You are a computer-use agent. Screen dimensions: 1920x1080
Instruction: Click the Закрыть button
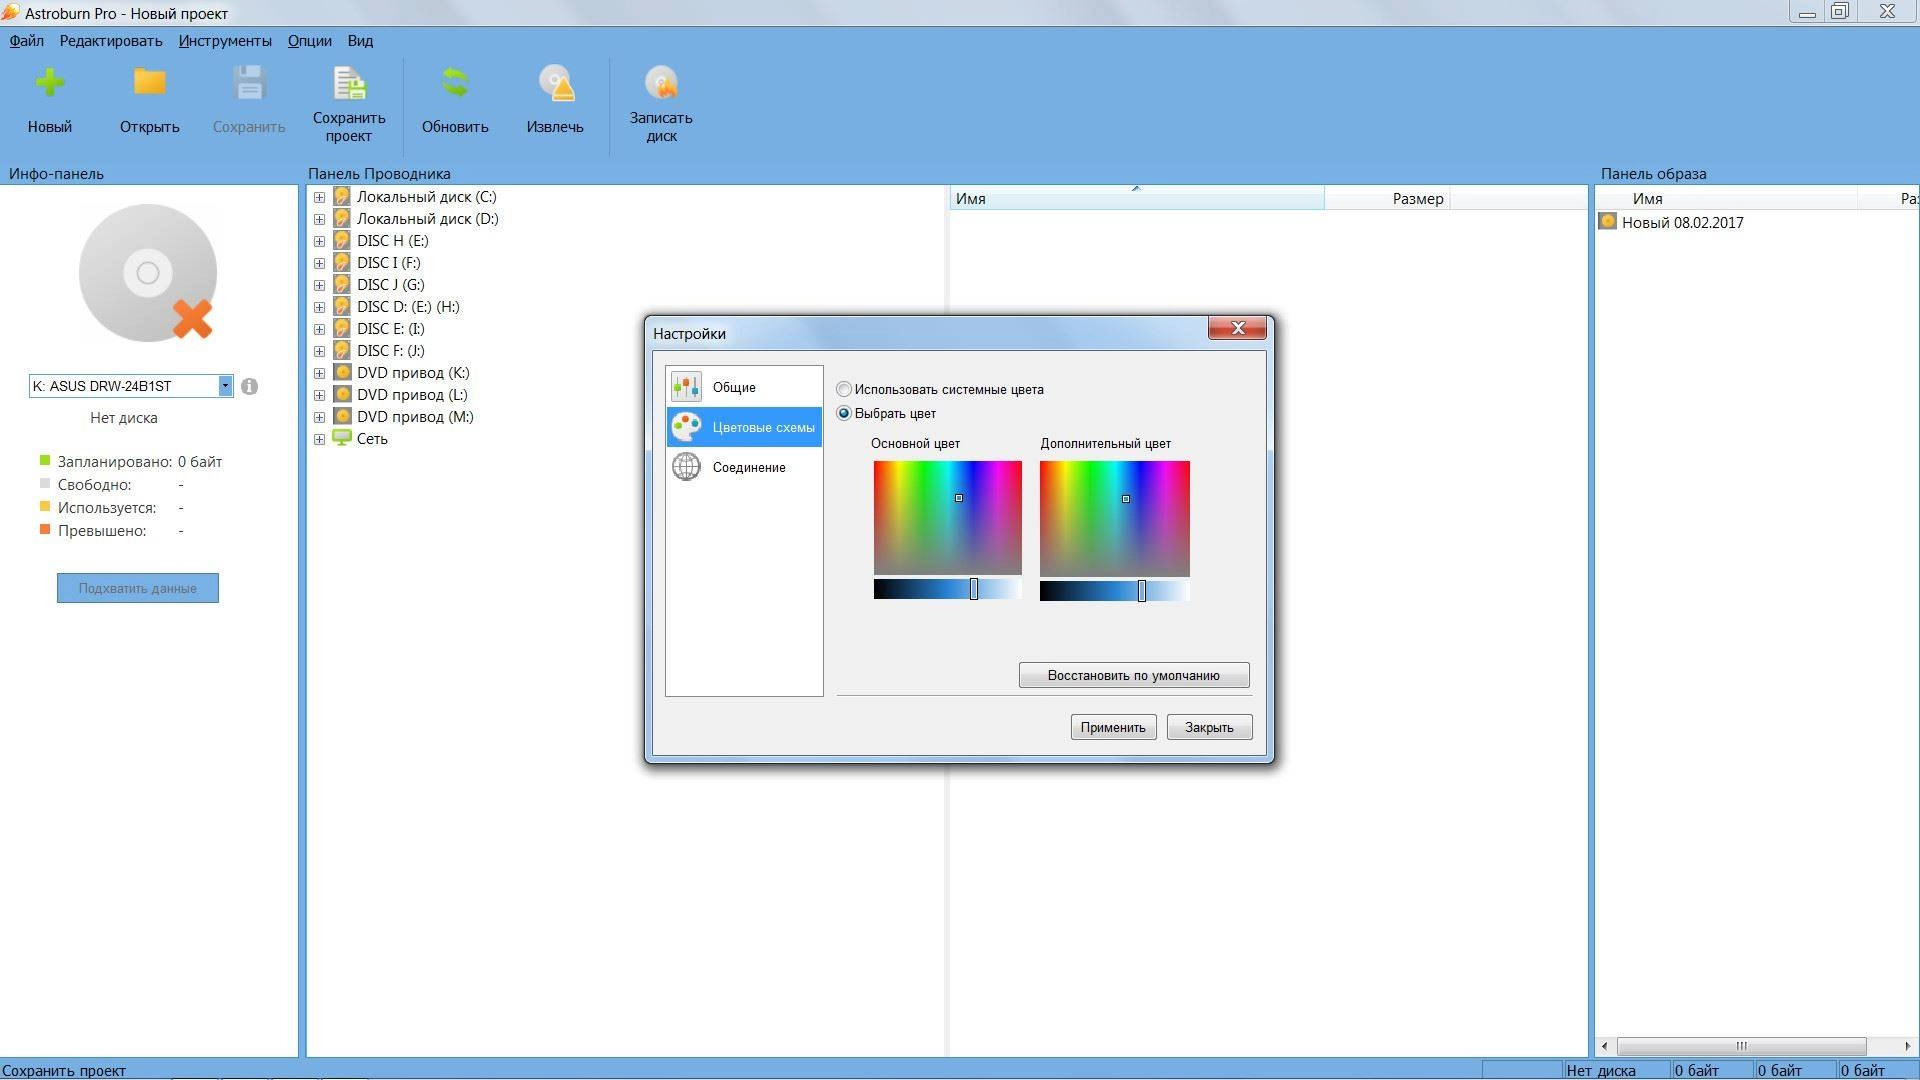point(1209,727)
